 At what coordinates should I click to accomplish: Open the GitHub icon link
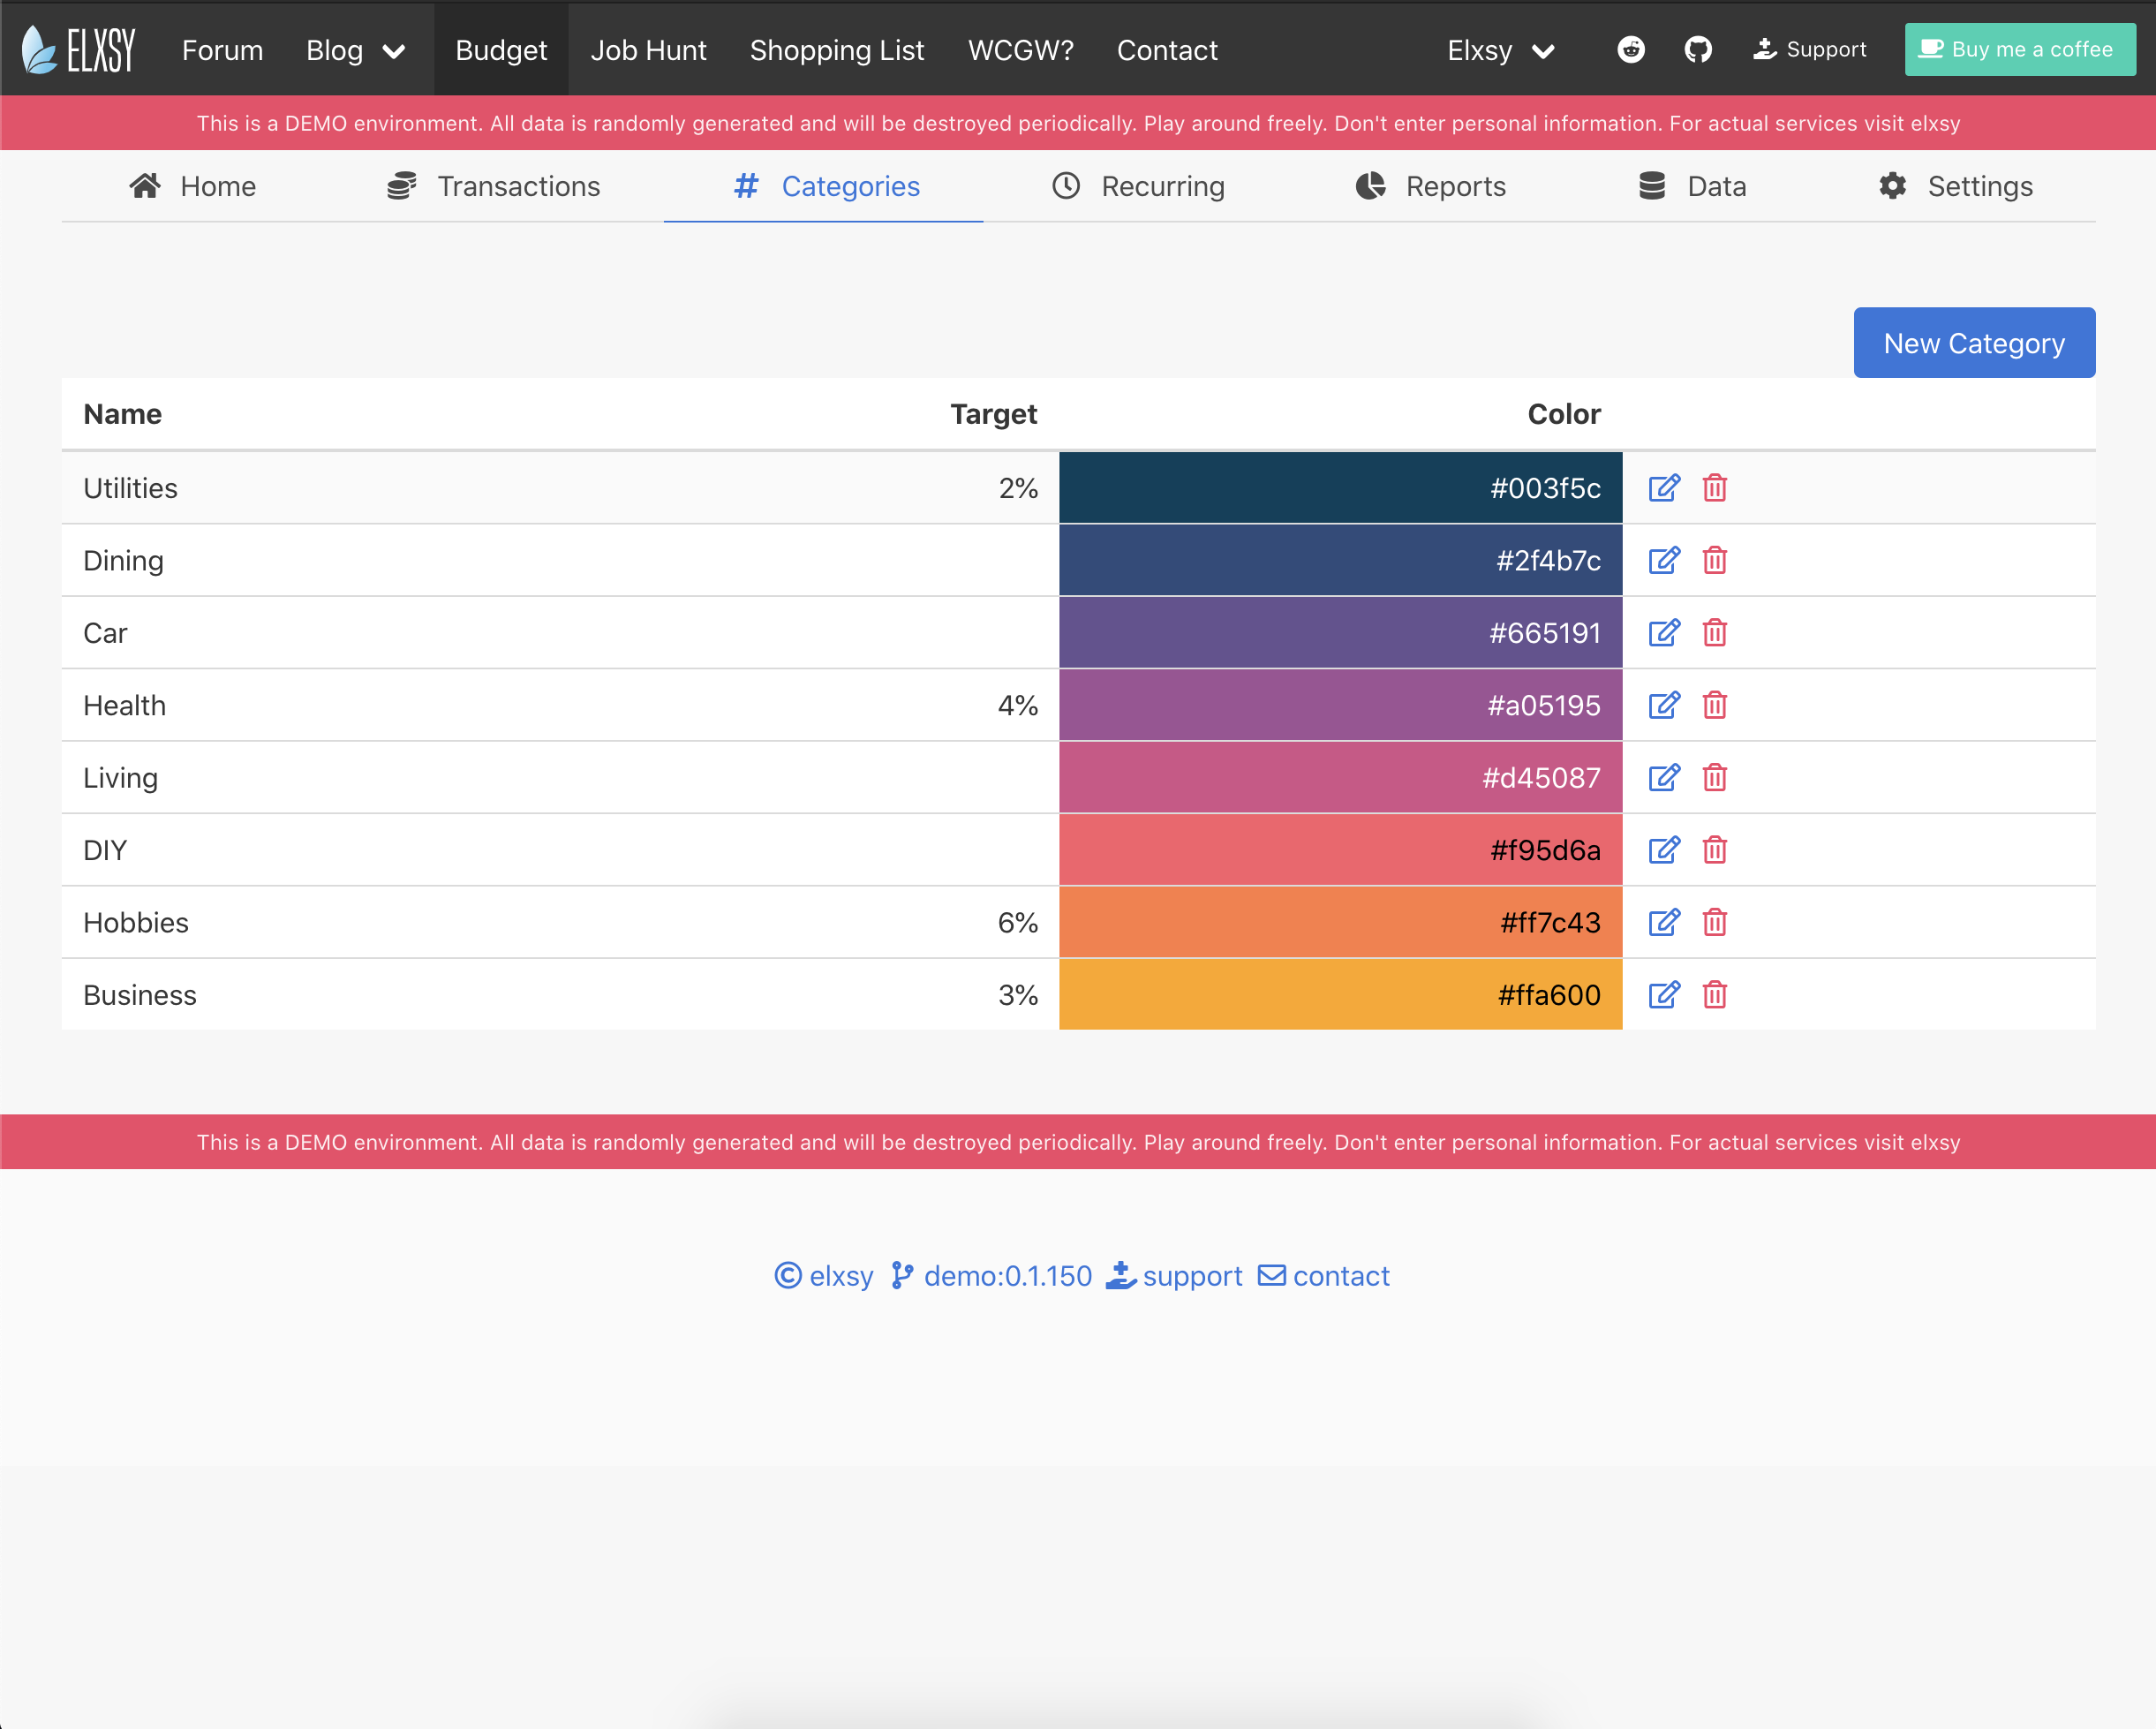[1697, 49]
